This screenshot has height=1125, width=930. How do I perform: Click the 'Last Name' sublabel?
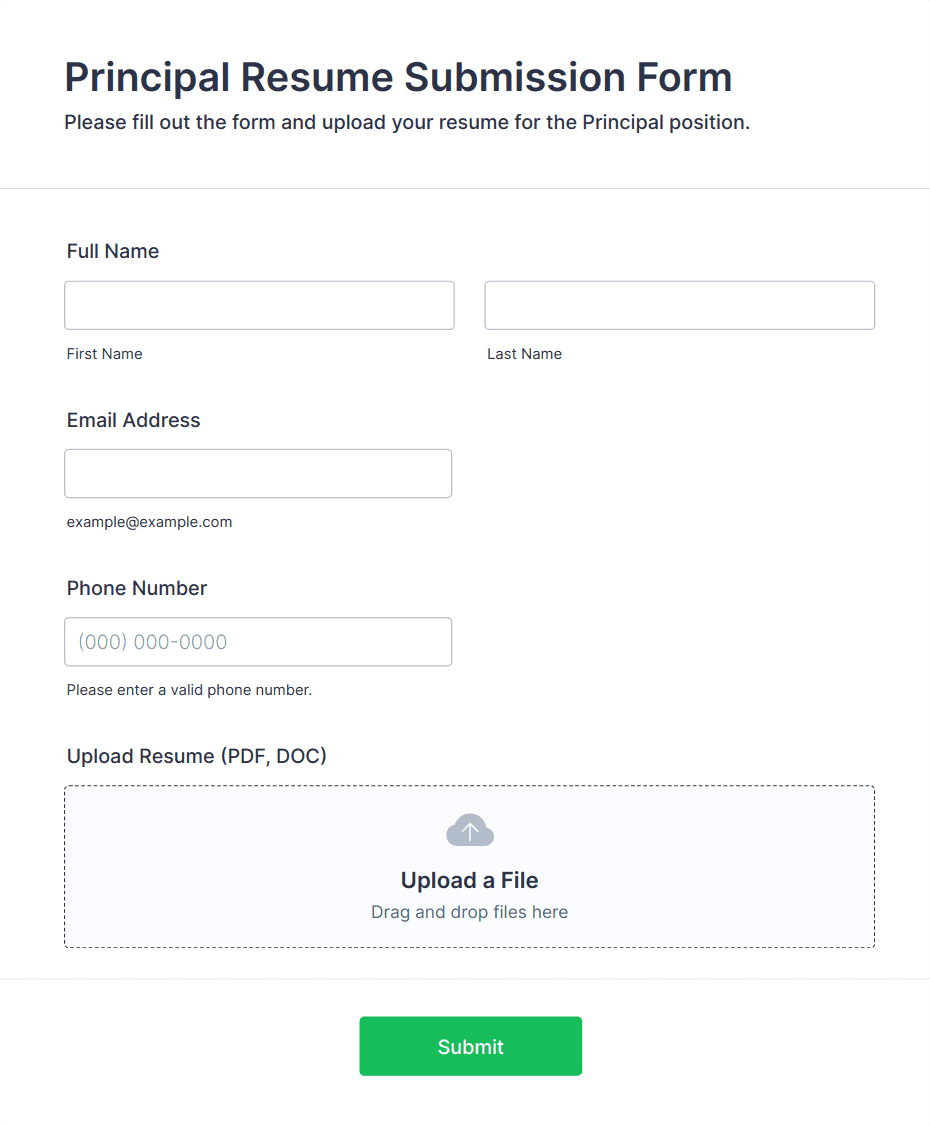coord(524,354)
